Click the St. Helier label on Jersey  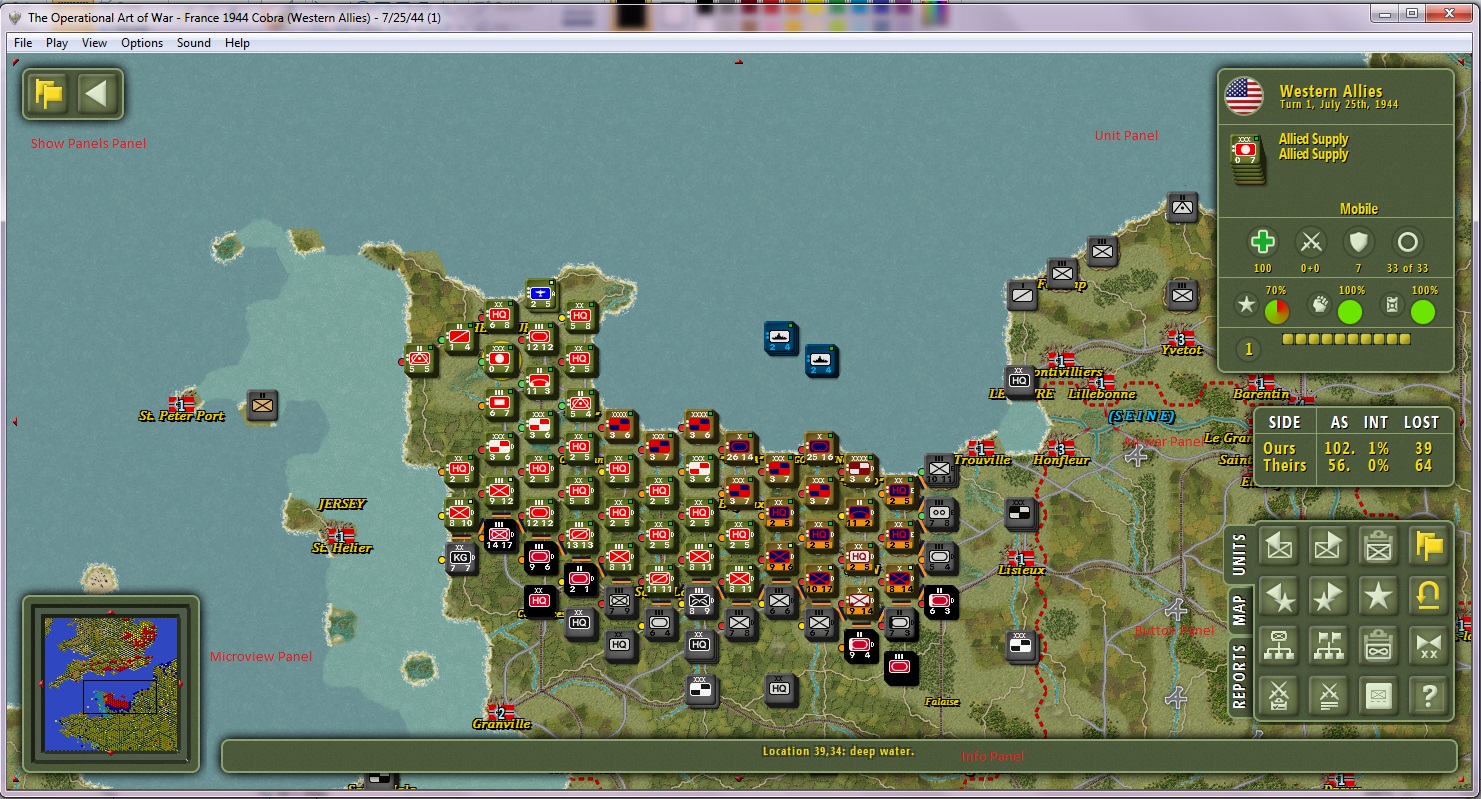342,548
